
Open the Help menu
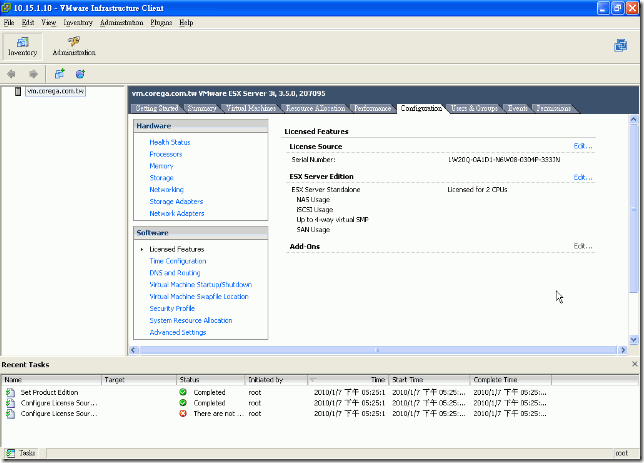pos(186,23)
